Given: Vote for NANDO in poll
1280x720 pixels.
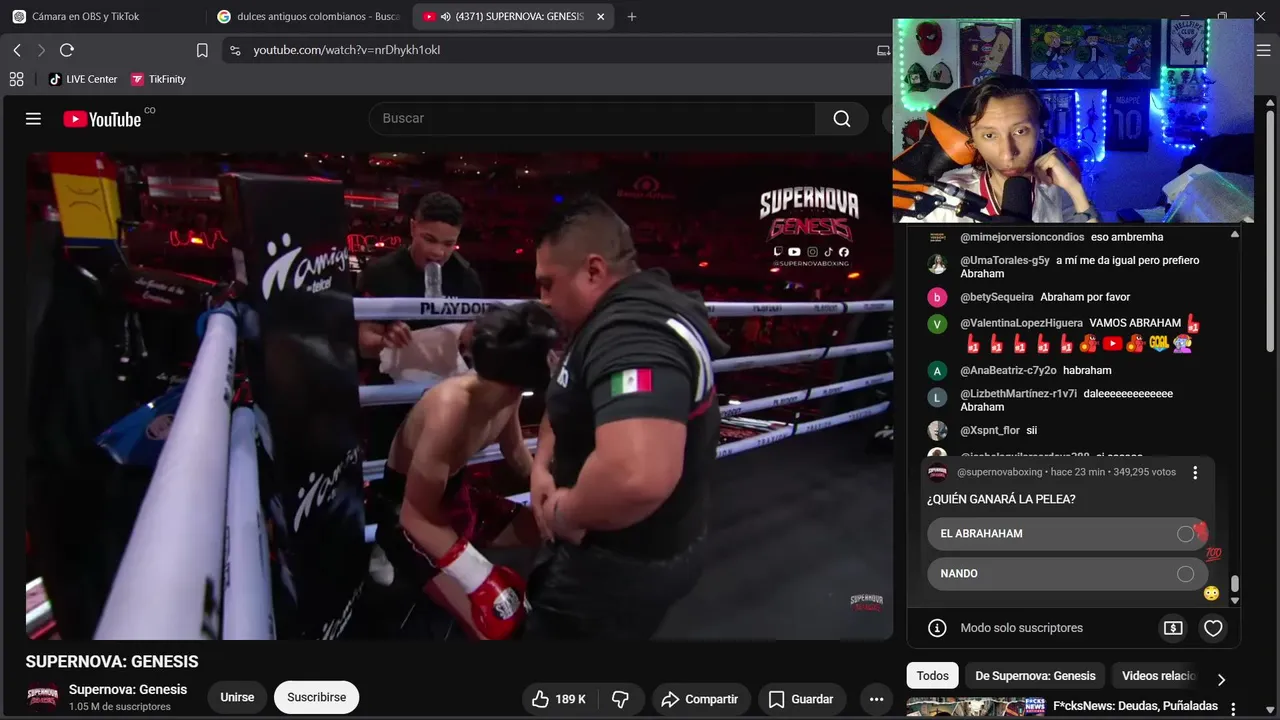Looking at the screenshot, I should pyautogui.click(x=1066, y=574).
